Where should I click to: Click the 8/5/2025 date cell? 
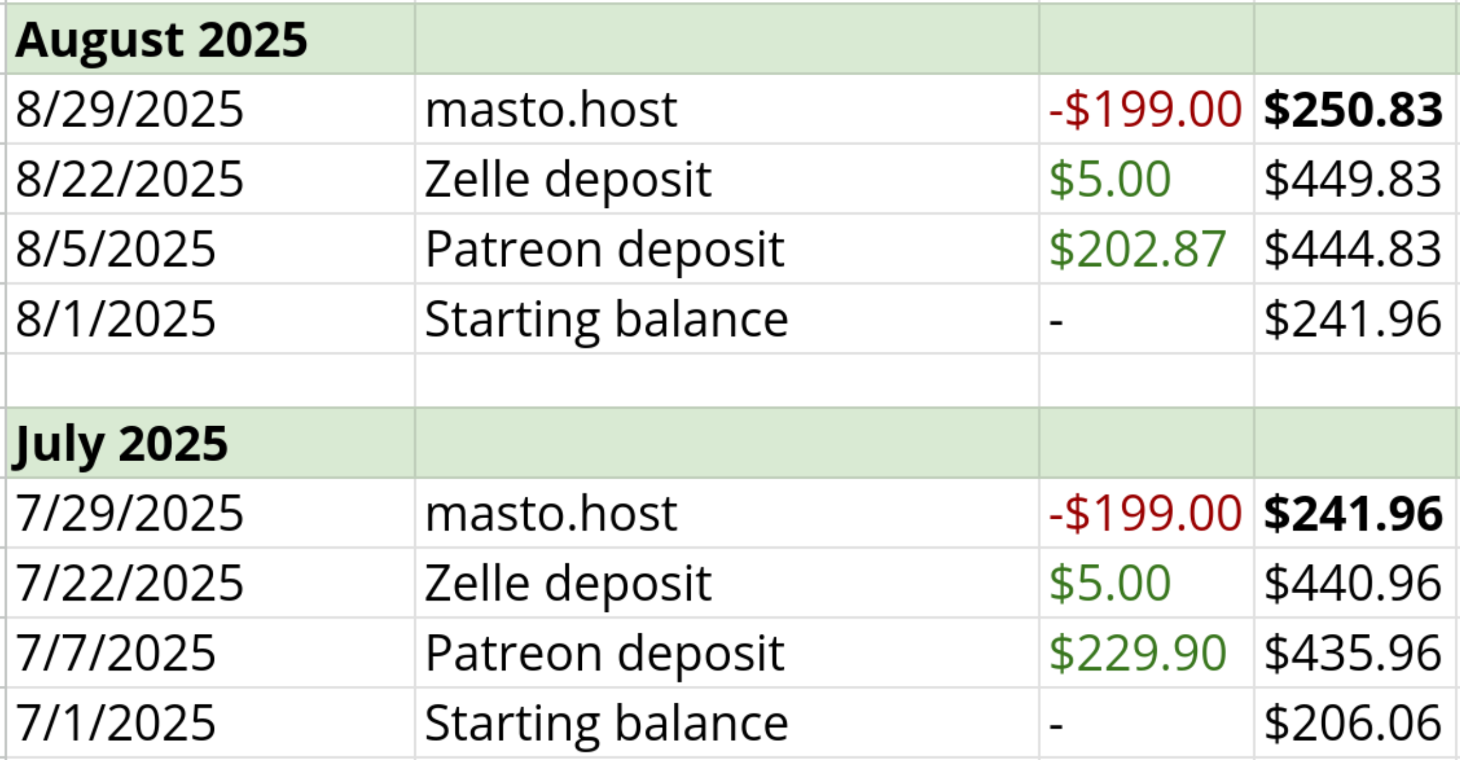(x=116, y=249)
